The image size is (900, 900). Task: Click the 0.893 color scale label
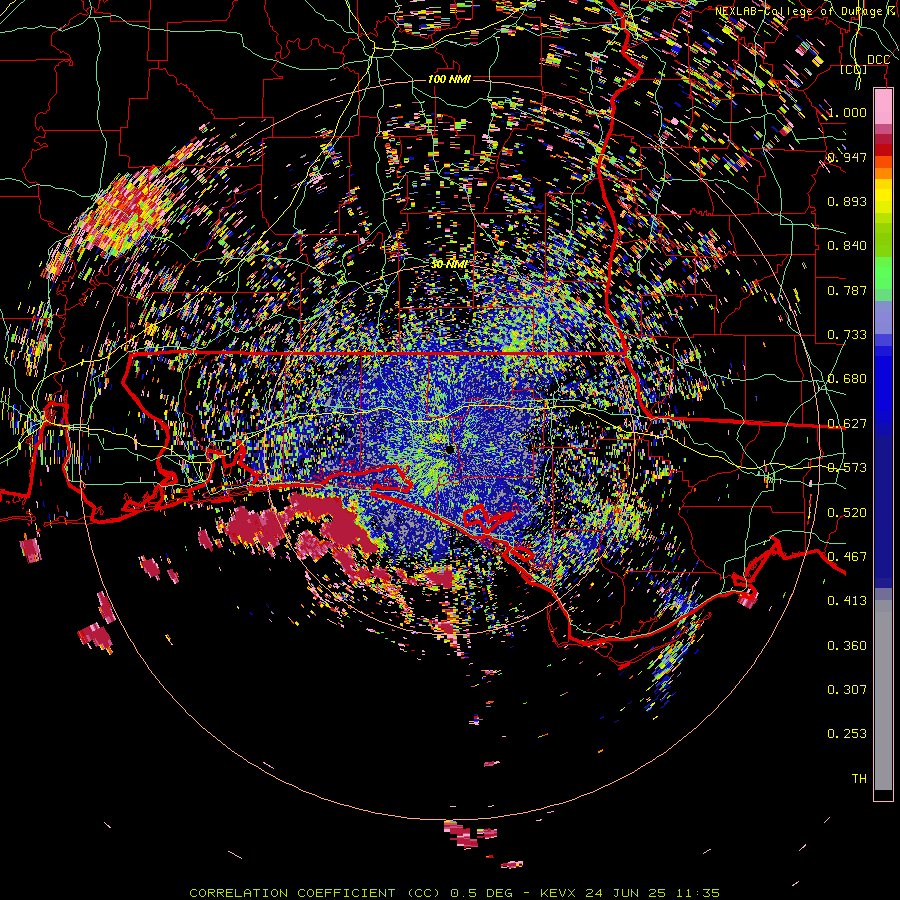pos(847,201)
